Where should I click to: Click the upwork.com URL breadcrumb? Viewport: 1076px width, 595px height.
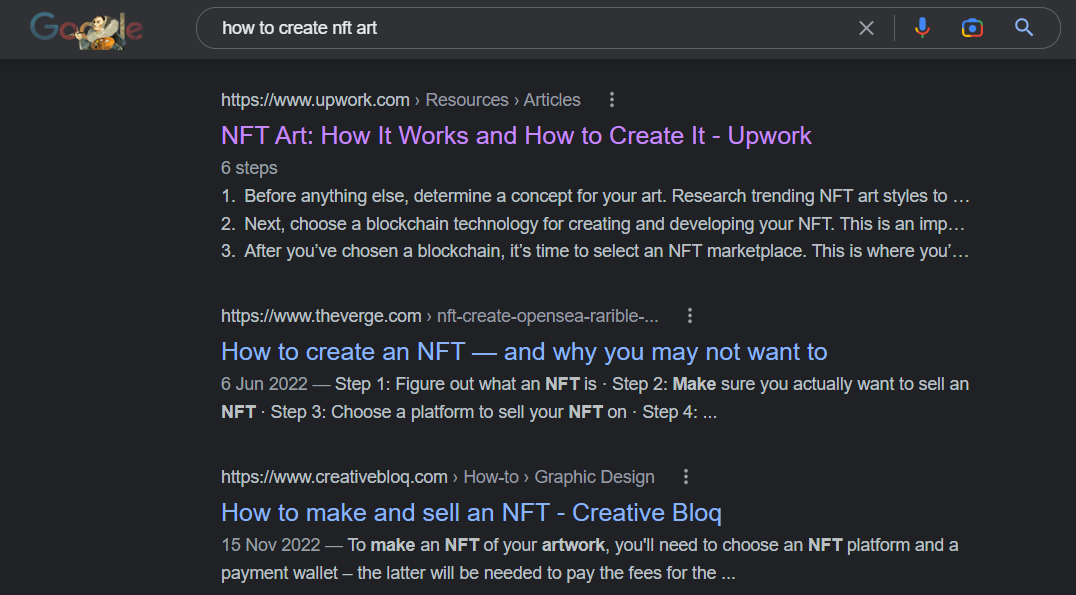tap(401, 100)
